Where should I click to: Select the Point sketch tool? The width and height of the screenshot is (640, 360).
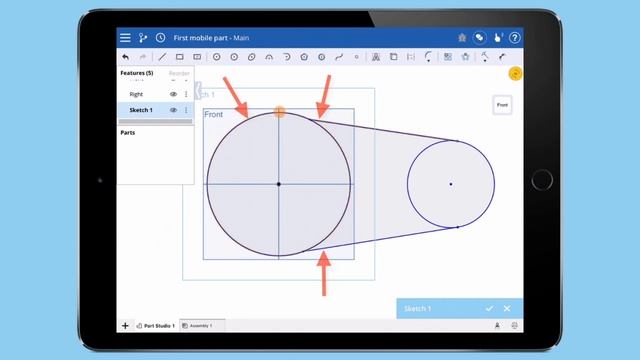click(x=356, y=57)
